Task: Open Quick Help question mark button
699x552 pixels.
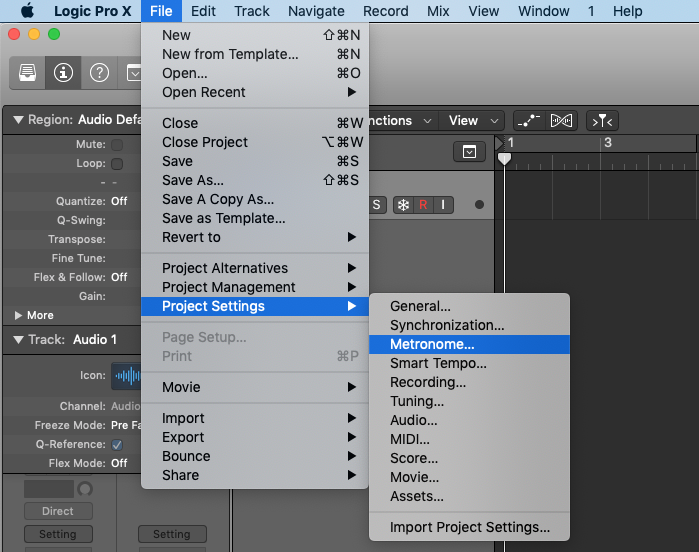Action: (x=99, y=72)
